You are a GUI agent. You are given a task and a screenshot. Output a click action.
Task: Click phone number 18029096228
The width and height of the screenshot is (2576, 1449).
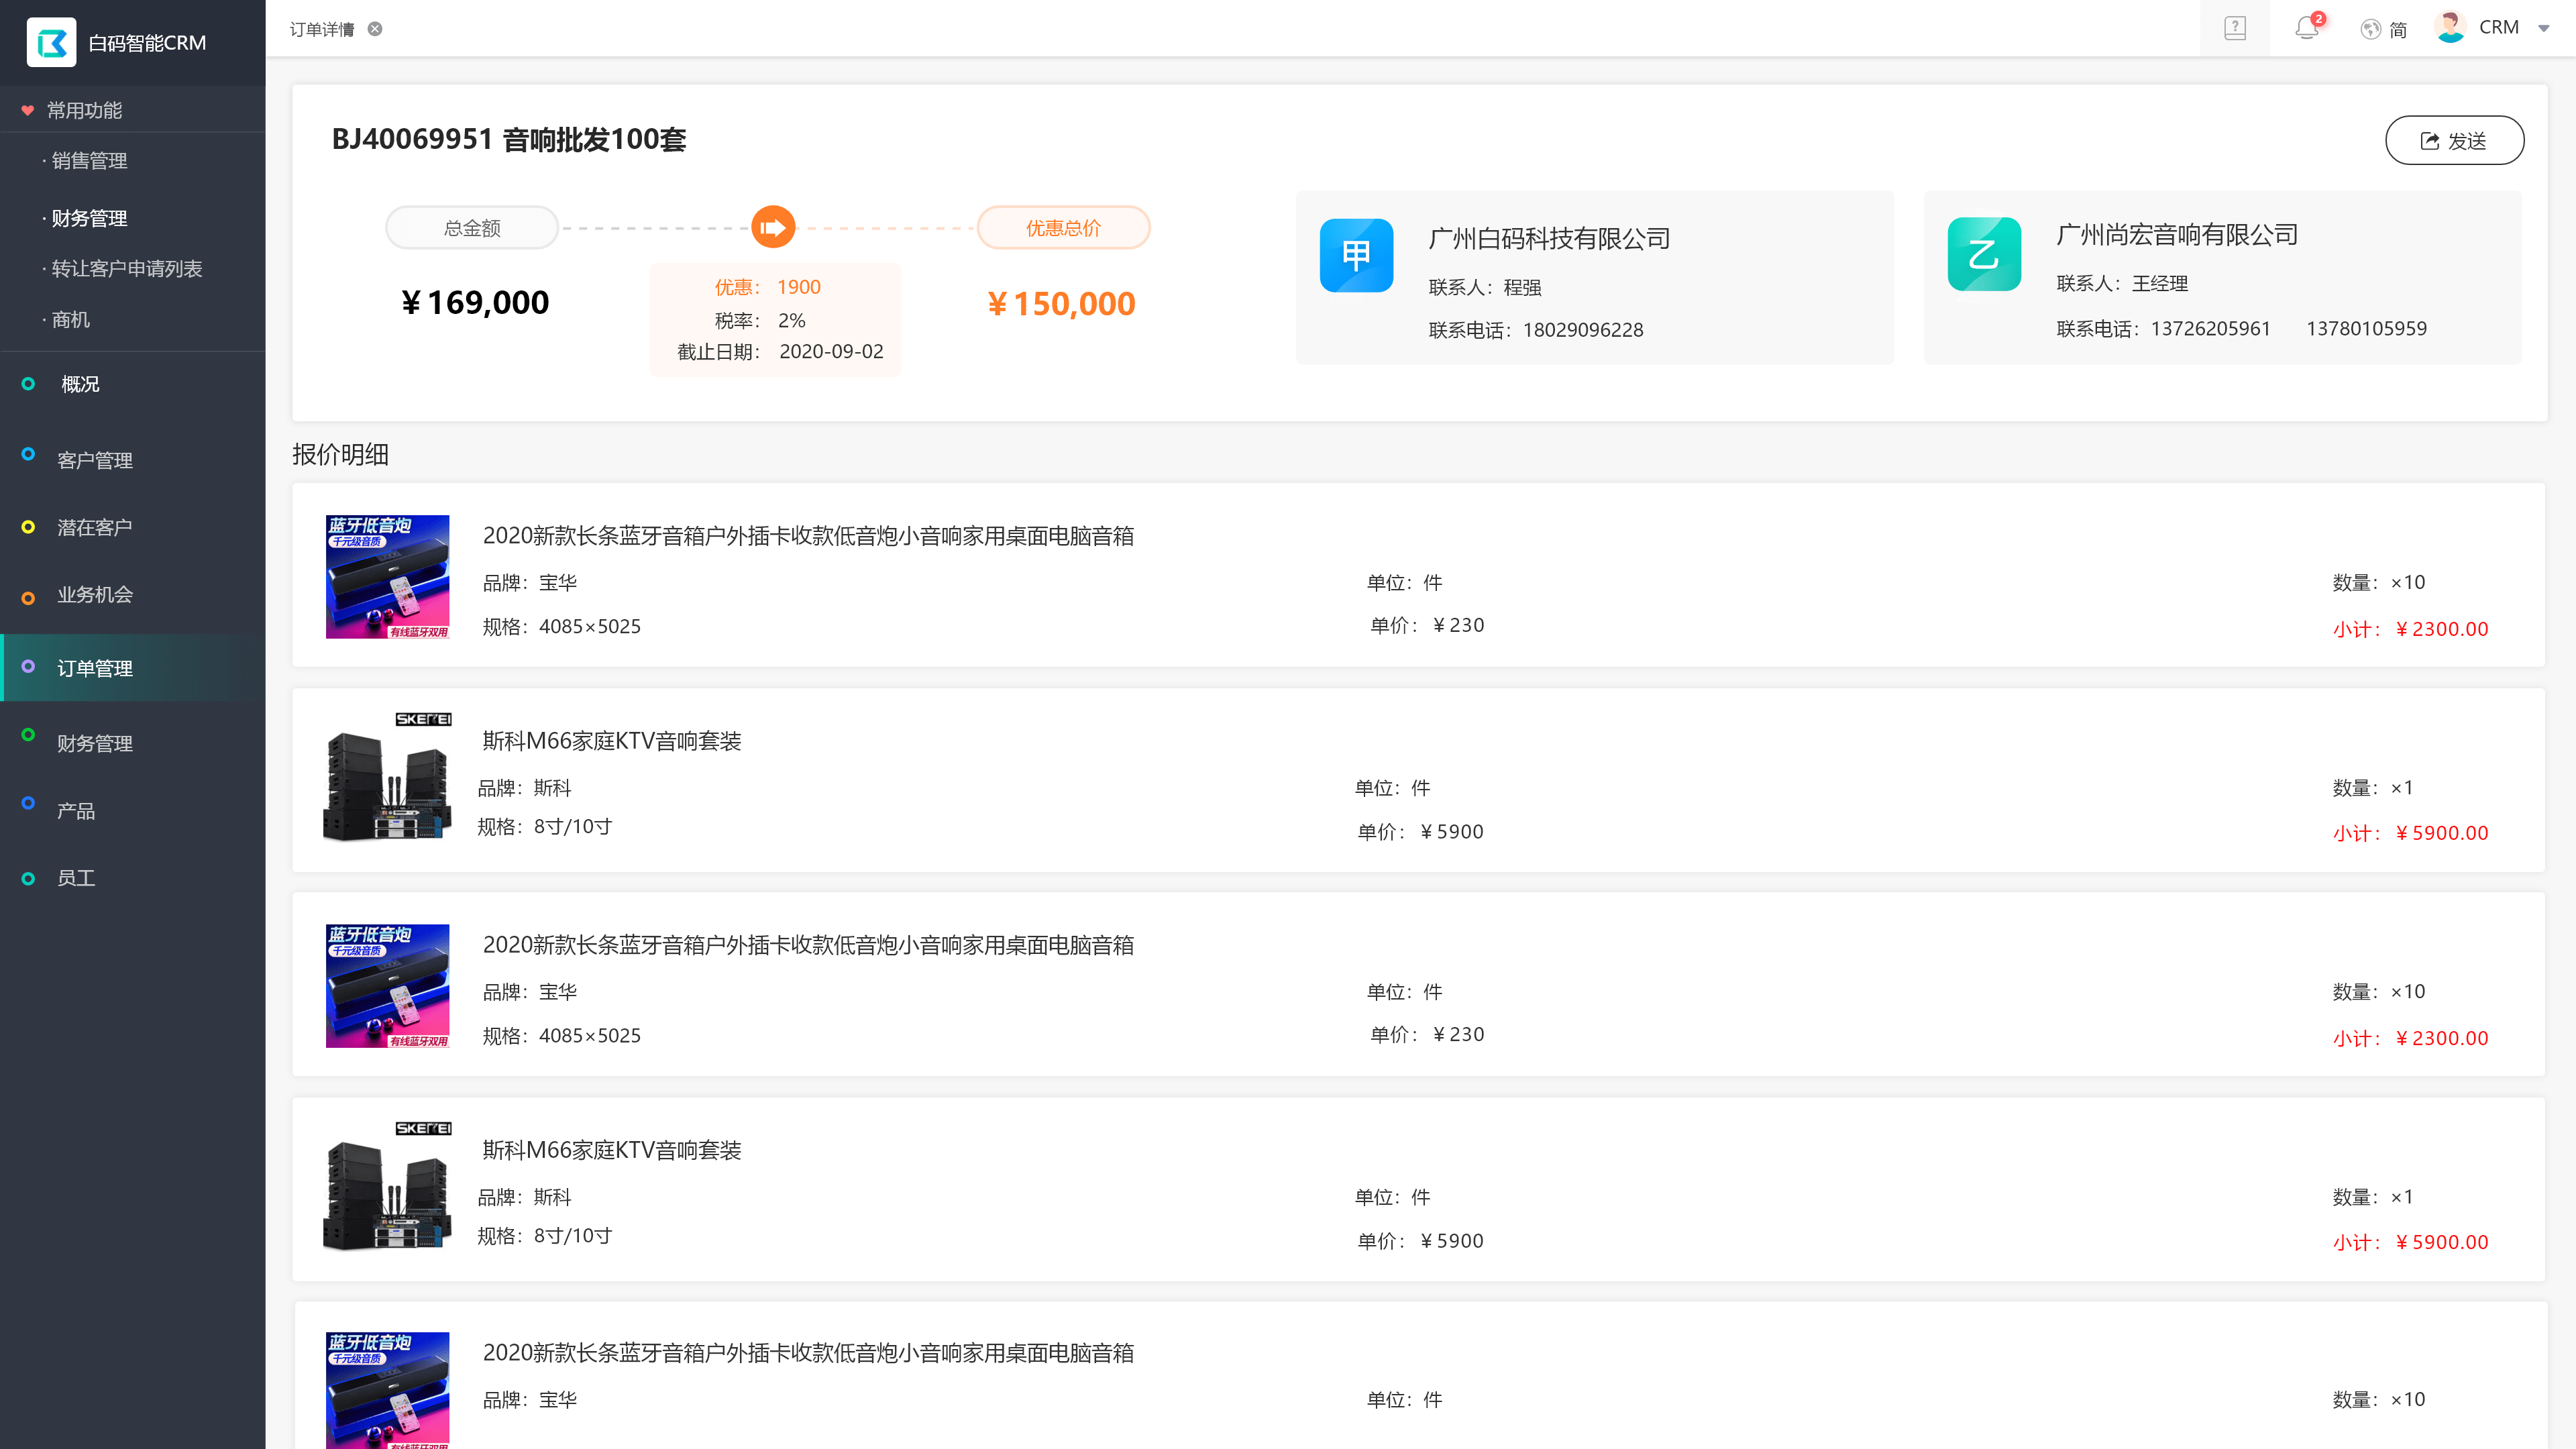coord(1583,330)
